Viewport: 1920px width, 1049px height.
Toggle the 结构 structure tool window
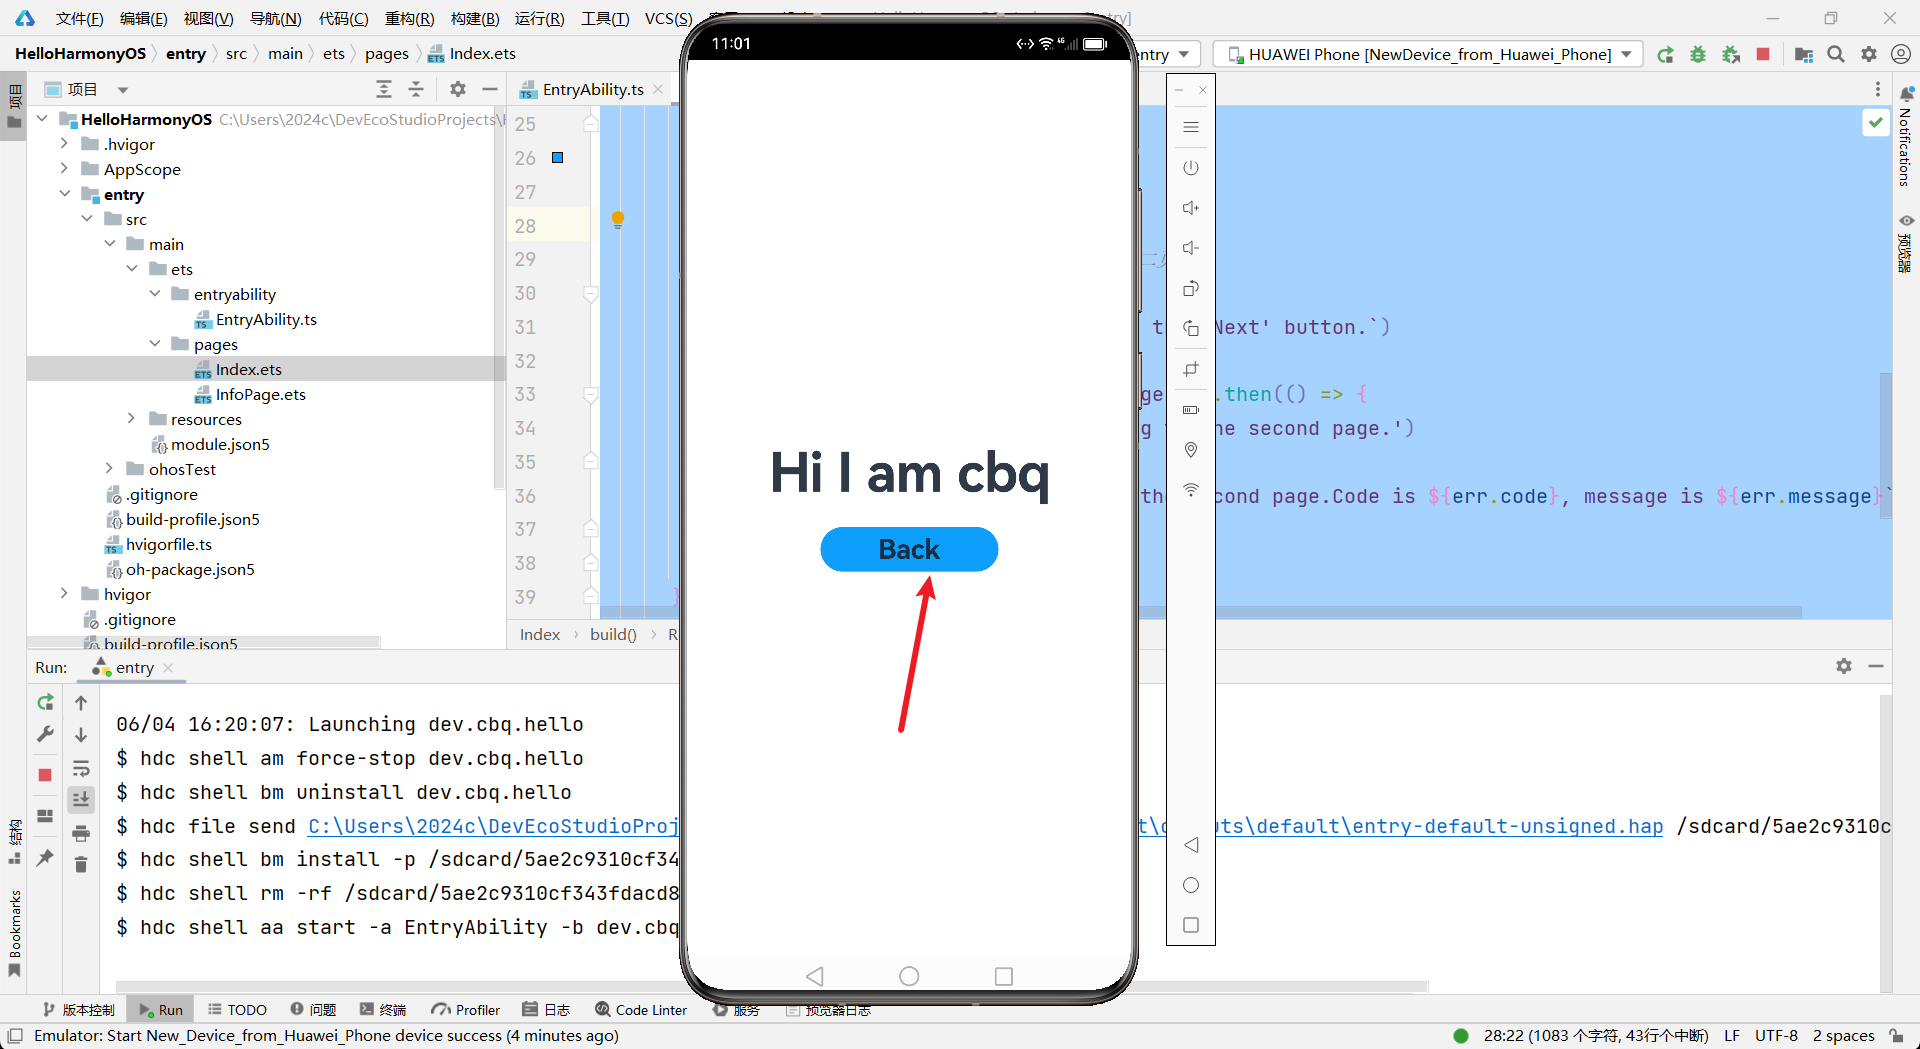(14, 842)
